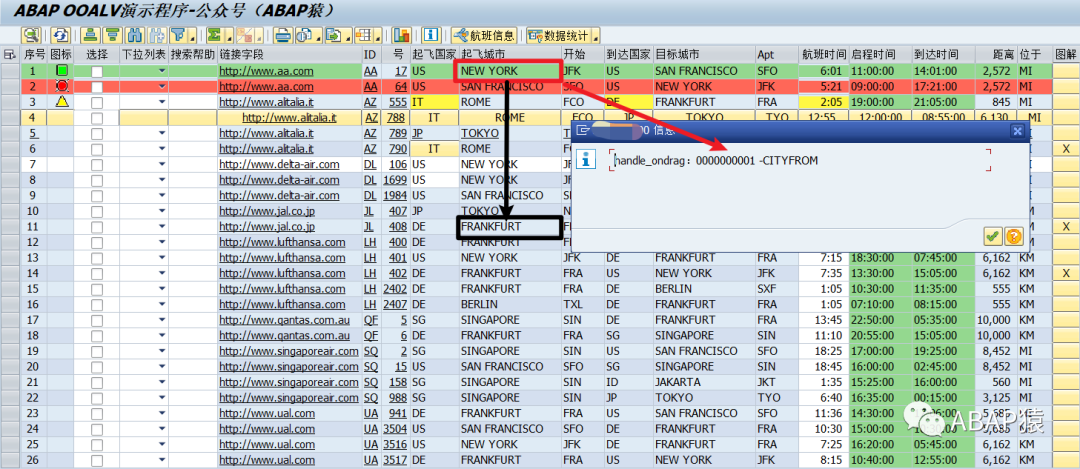Confirm the info dialog with green checkmark
1080x469 pixels.
pos(993,237)
